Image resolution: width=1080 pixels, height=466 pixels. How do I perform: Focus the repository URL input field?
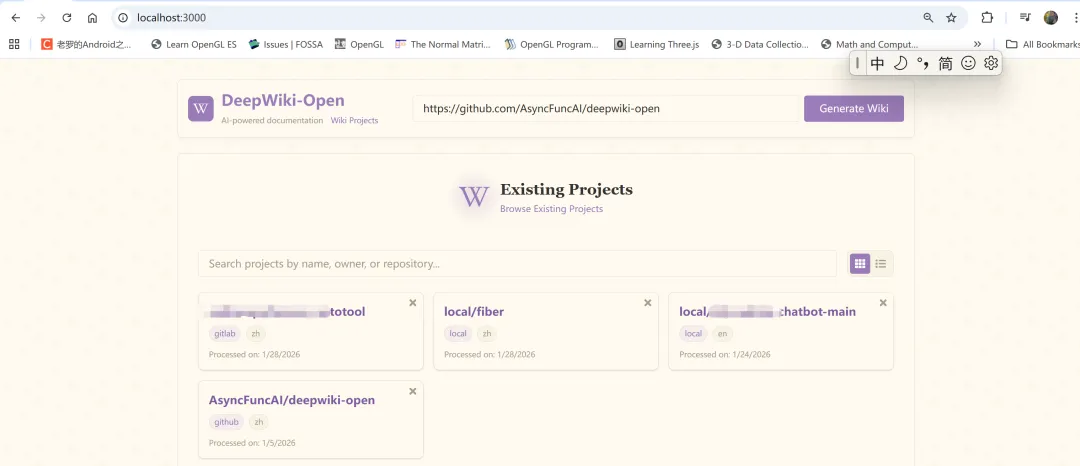pyautogui.click(x=605, y=109)
